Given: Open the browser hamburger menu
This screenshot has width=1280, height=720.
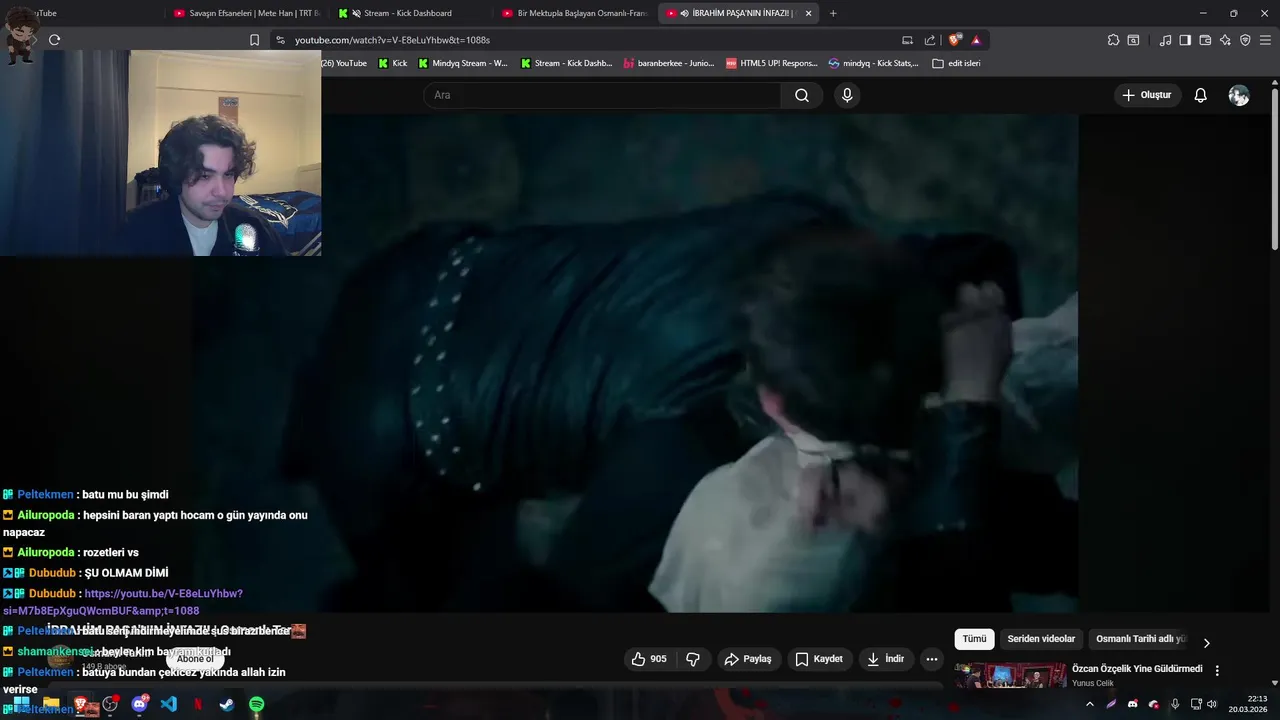Looking at the screenshot, I should [x=1265, y=40].
